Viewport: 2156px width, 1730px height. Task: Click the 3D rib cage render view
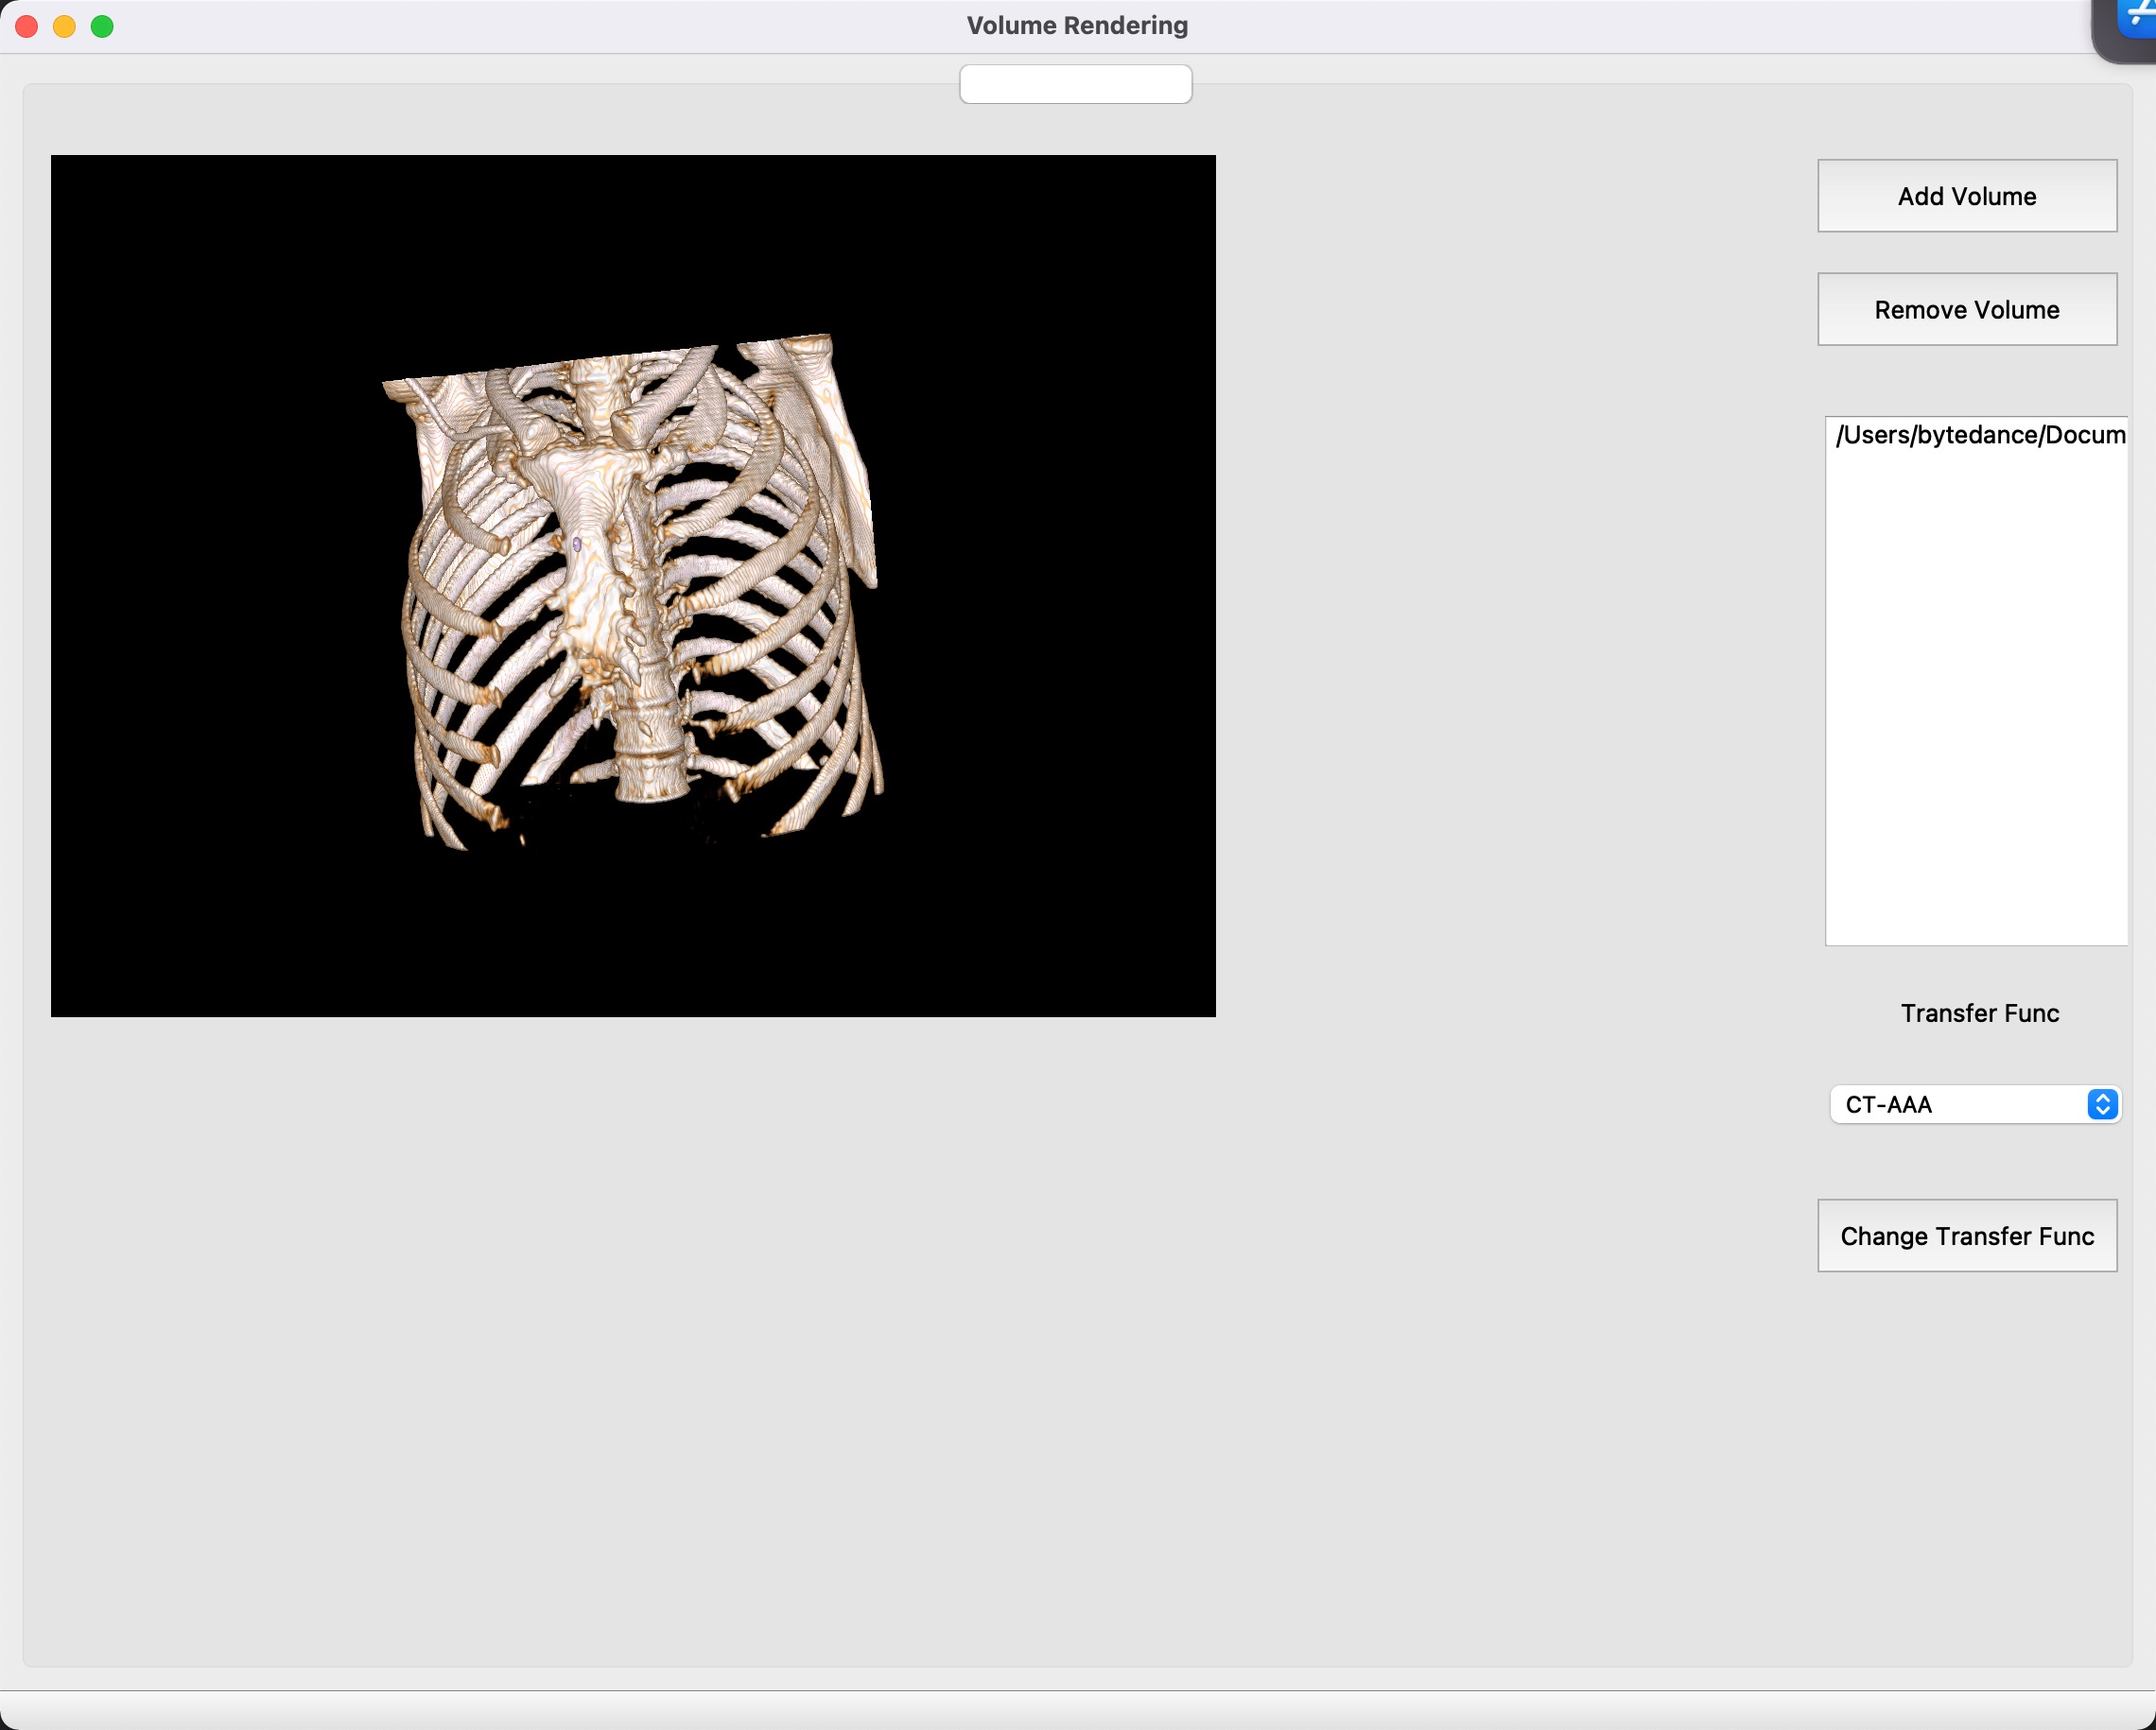tap(633, 586)
